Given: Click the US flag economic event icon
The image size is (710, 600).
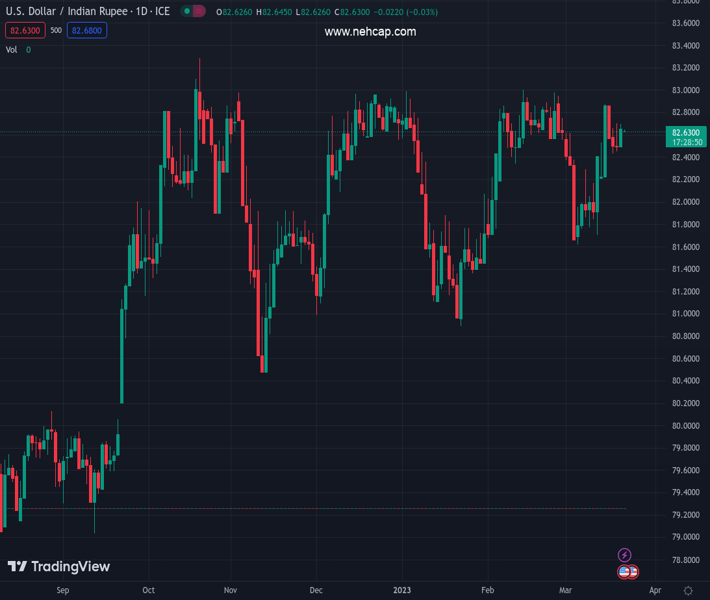Looking at the screenshot, I should pos(628,572).
